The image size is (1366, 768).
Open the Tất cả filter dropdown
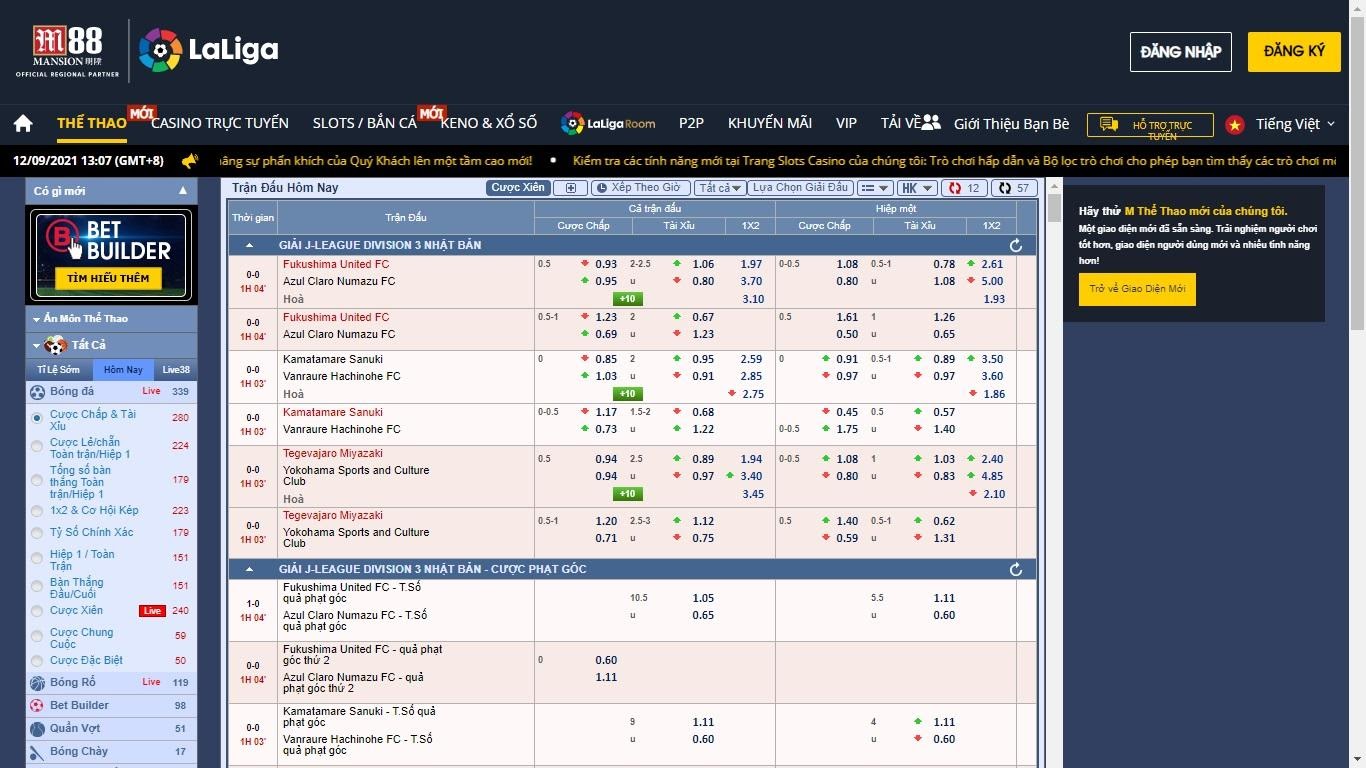(720, 188)
